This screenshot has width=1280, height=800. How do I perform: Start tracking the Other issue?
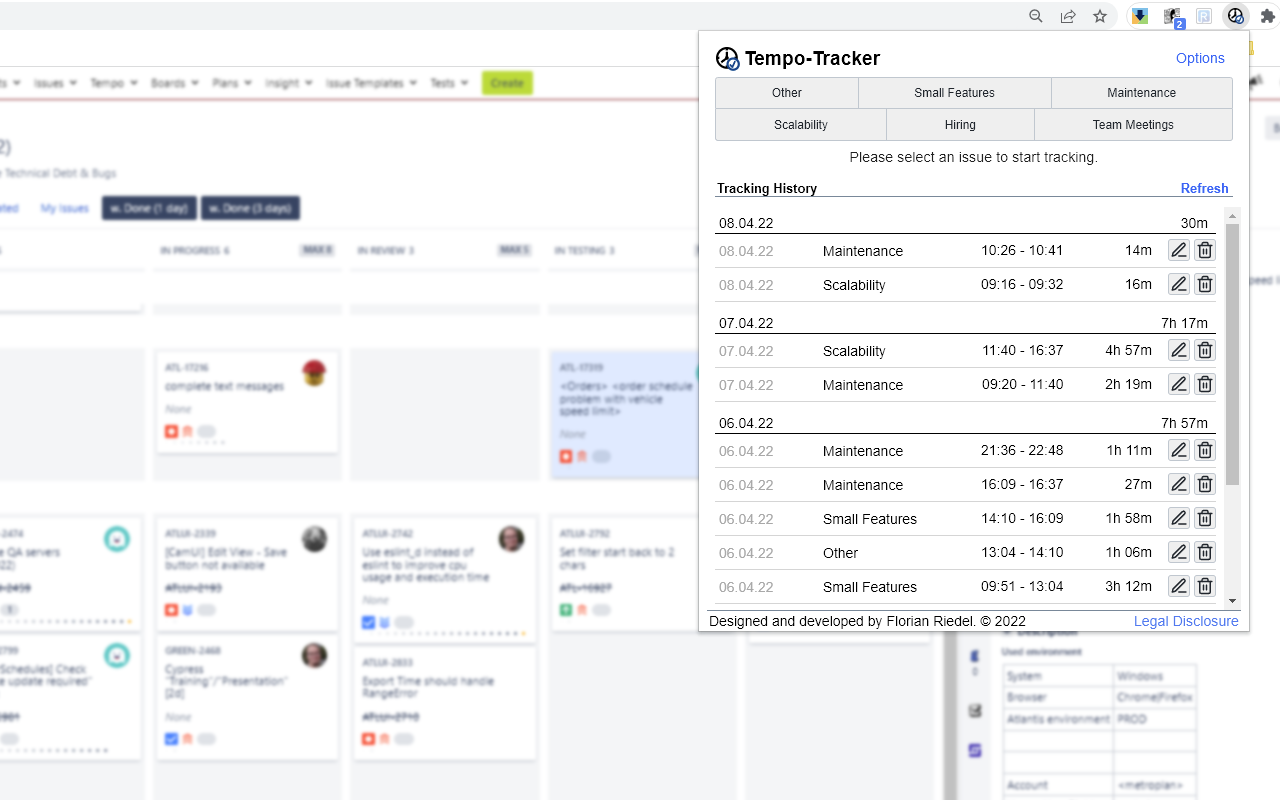787,93
